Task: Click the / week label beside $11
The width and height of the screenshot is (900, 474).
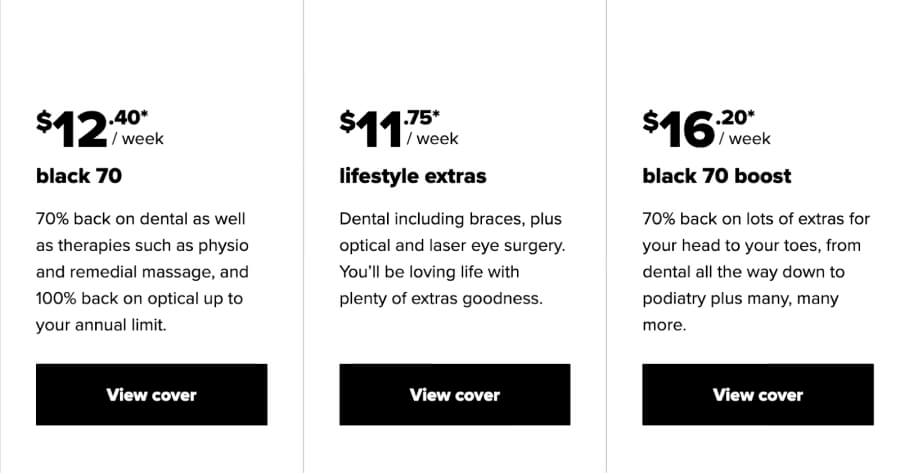Action: pos(432,139)
